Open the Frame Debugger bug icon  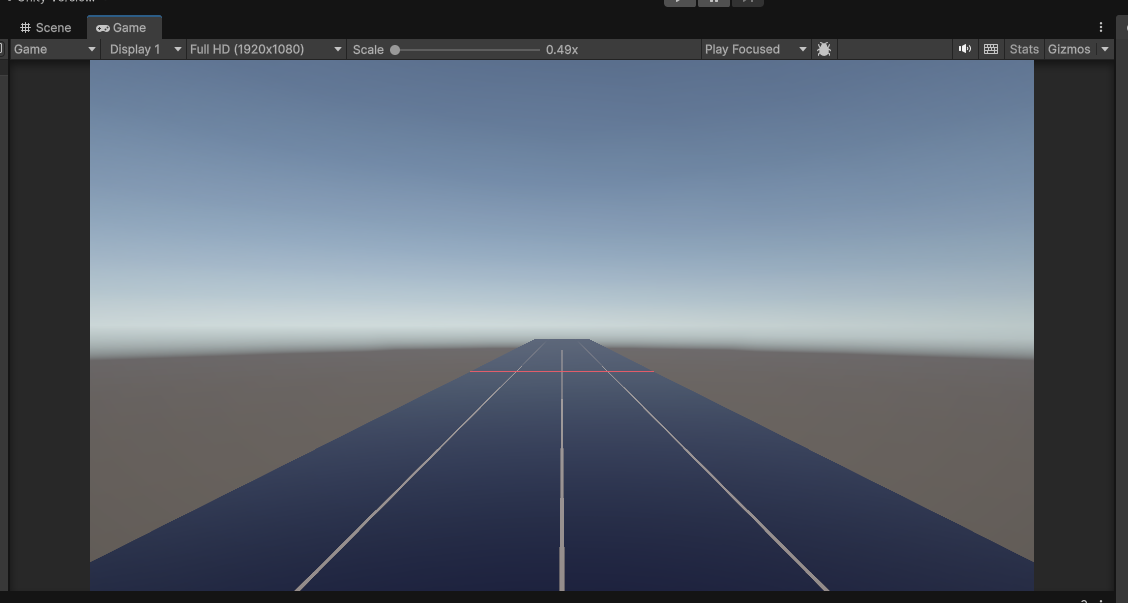[824, 49]
